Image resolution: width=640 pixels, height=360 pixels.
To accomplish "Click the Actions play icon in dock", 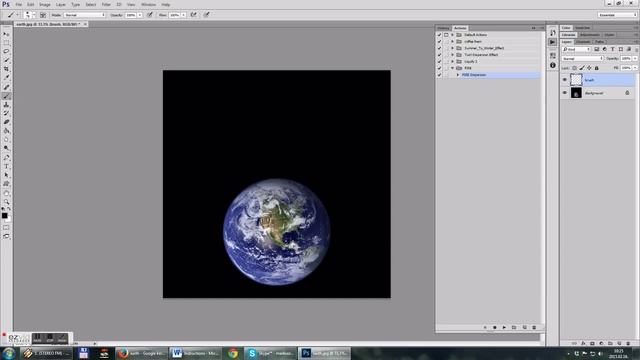I will click(x=553, y=42).
